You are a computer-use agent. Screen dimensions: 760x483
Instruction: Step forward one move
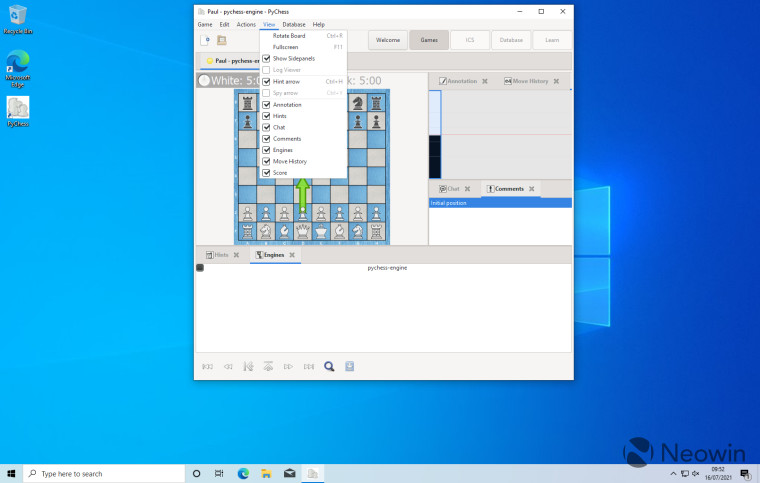(288, 366)
